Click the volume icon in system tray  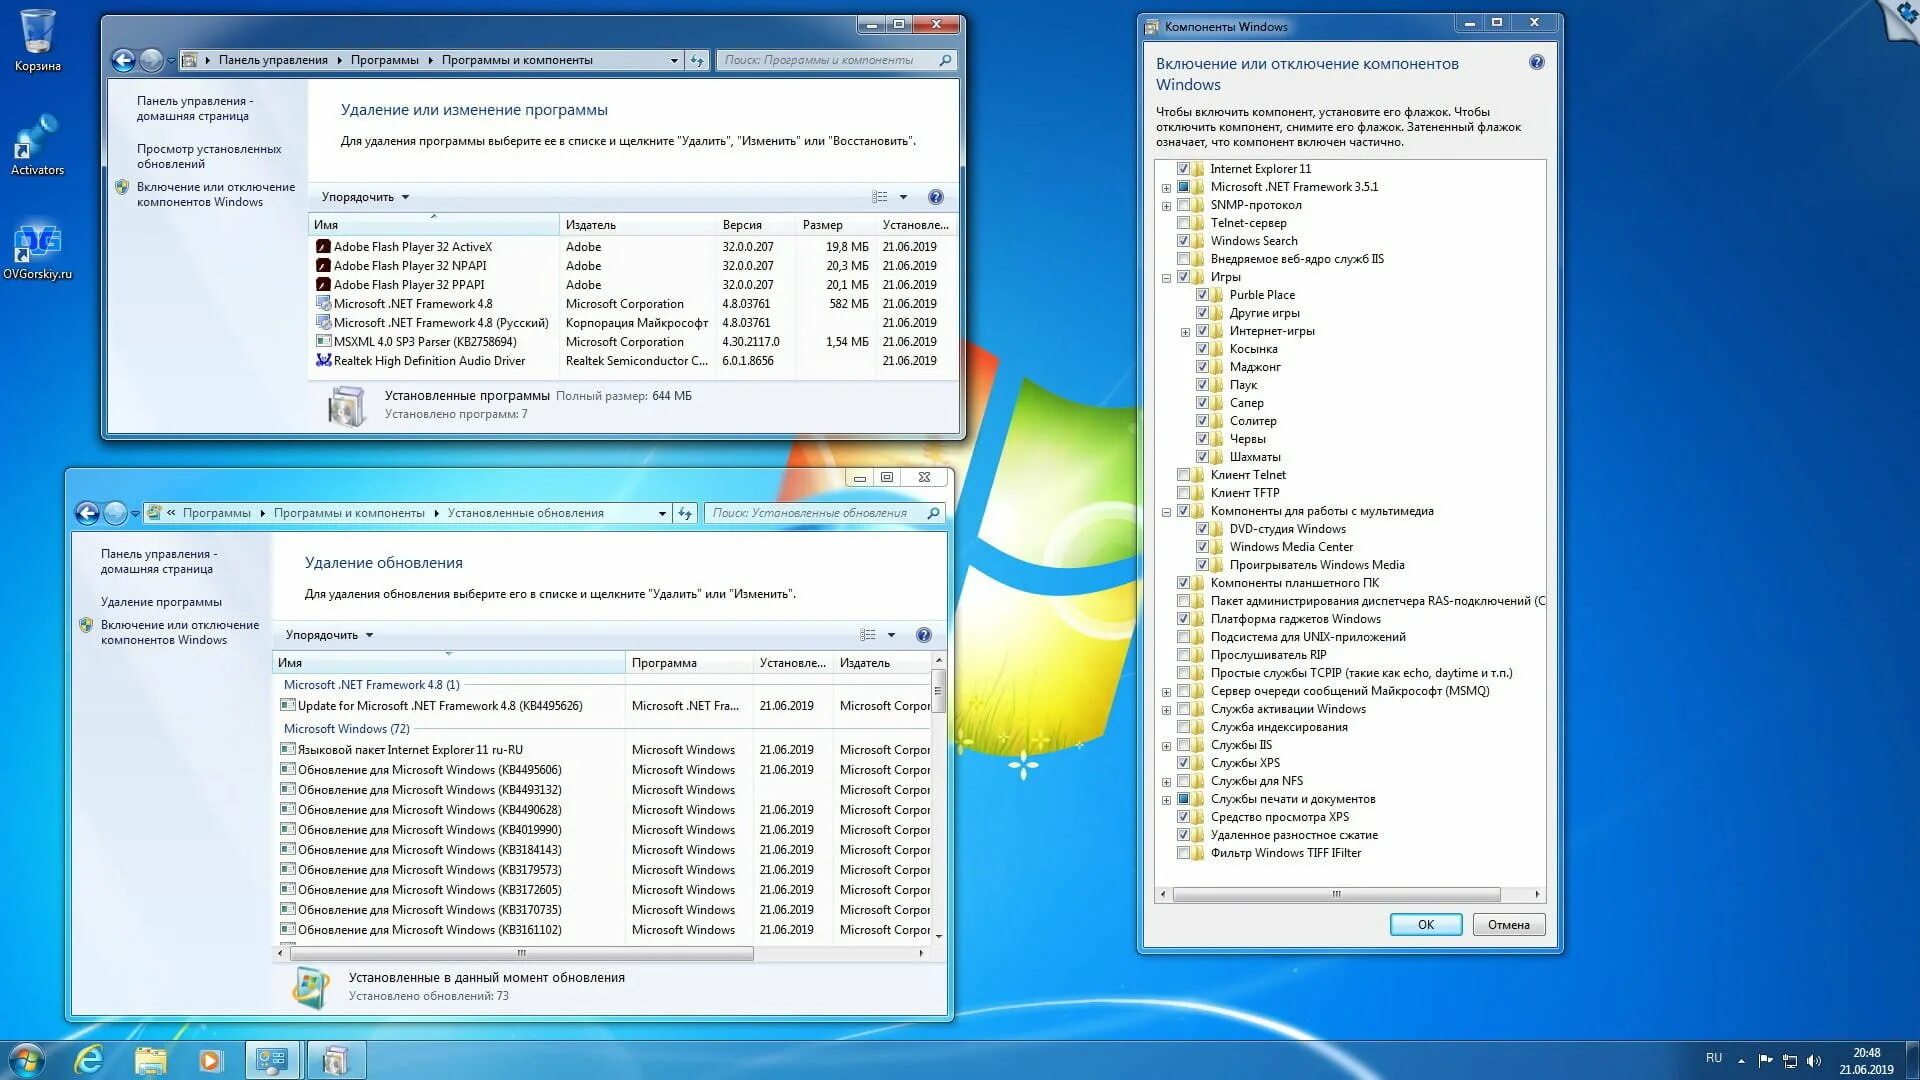pos(1814,1060)
